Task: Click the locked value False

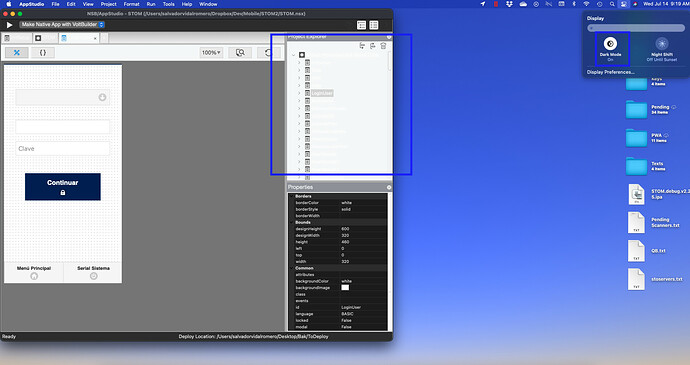Action: (x=346, y=321)
